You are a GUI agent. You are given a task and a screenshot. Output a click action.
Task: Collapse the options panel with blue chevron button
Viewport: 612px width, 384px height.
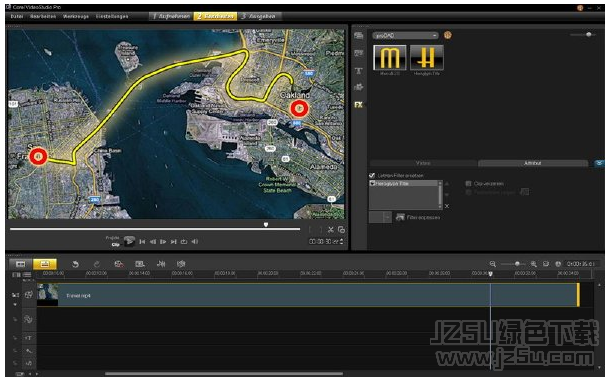[599, 163]
